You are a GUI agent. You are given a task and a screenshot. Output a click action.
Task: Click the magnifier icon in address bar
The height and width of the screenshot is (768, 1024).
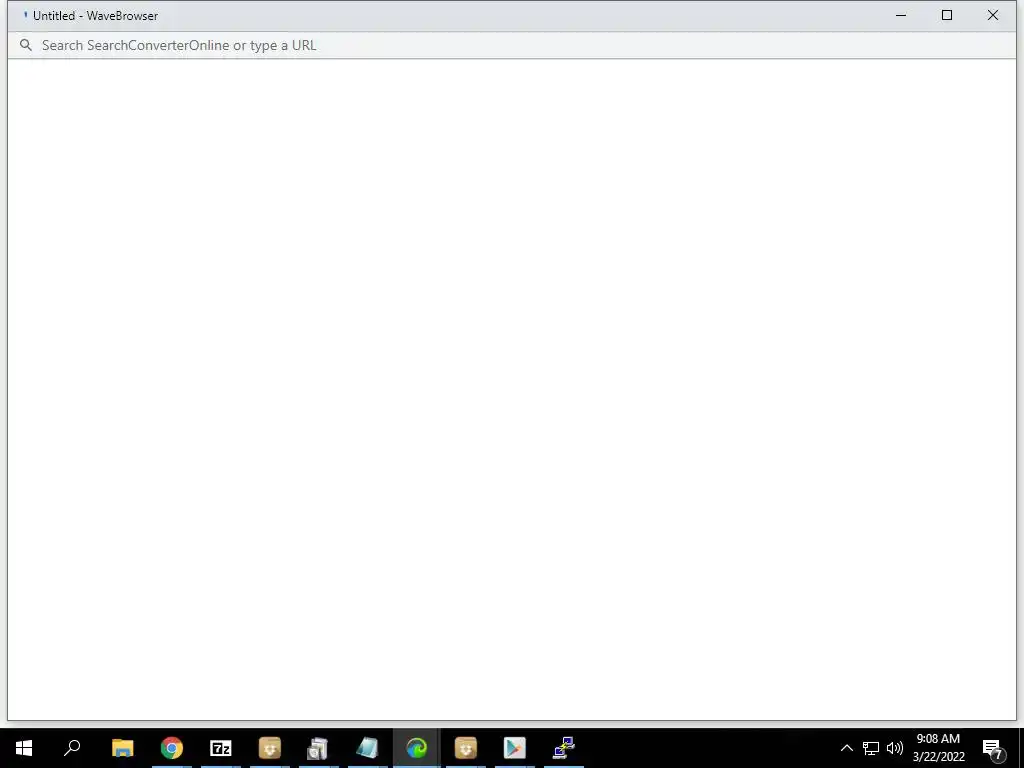pos(25,45)
